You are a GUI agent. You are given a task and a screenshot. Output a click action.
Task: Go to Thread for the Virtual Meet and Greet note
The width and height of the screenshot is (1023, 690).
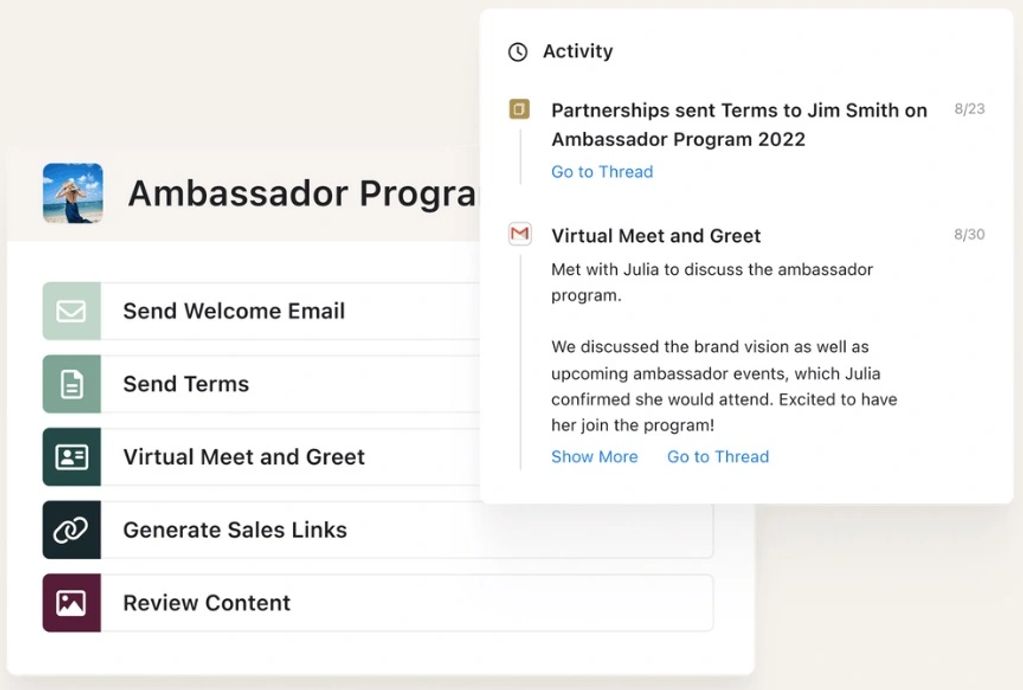pos(718,457)
